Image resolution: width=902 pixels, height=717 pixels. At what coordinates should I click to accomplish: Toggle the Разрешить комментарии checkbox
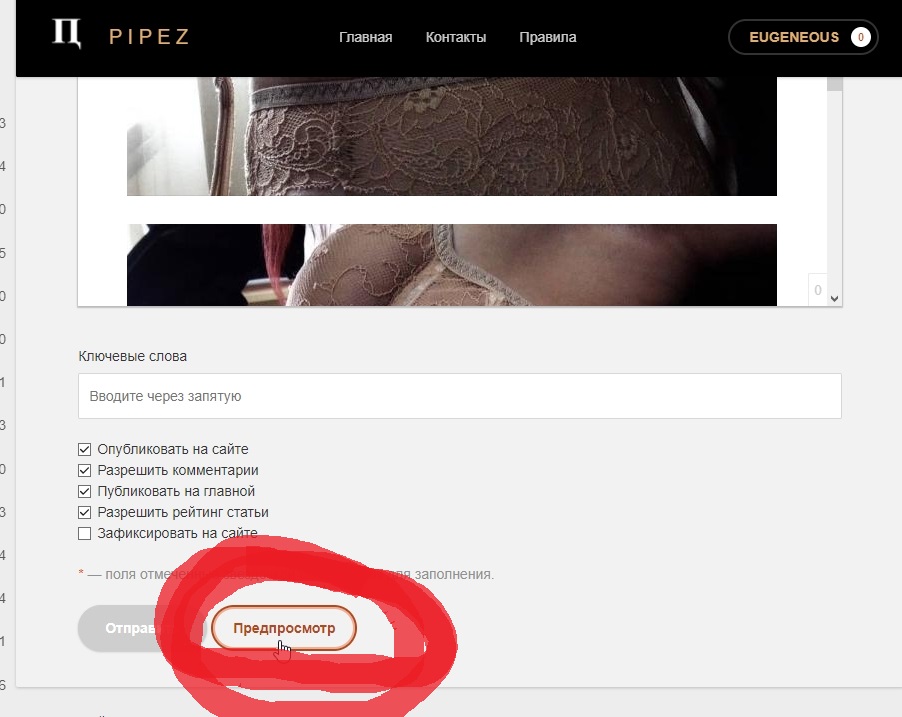(85, 471)
